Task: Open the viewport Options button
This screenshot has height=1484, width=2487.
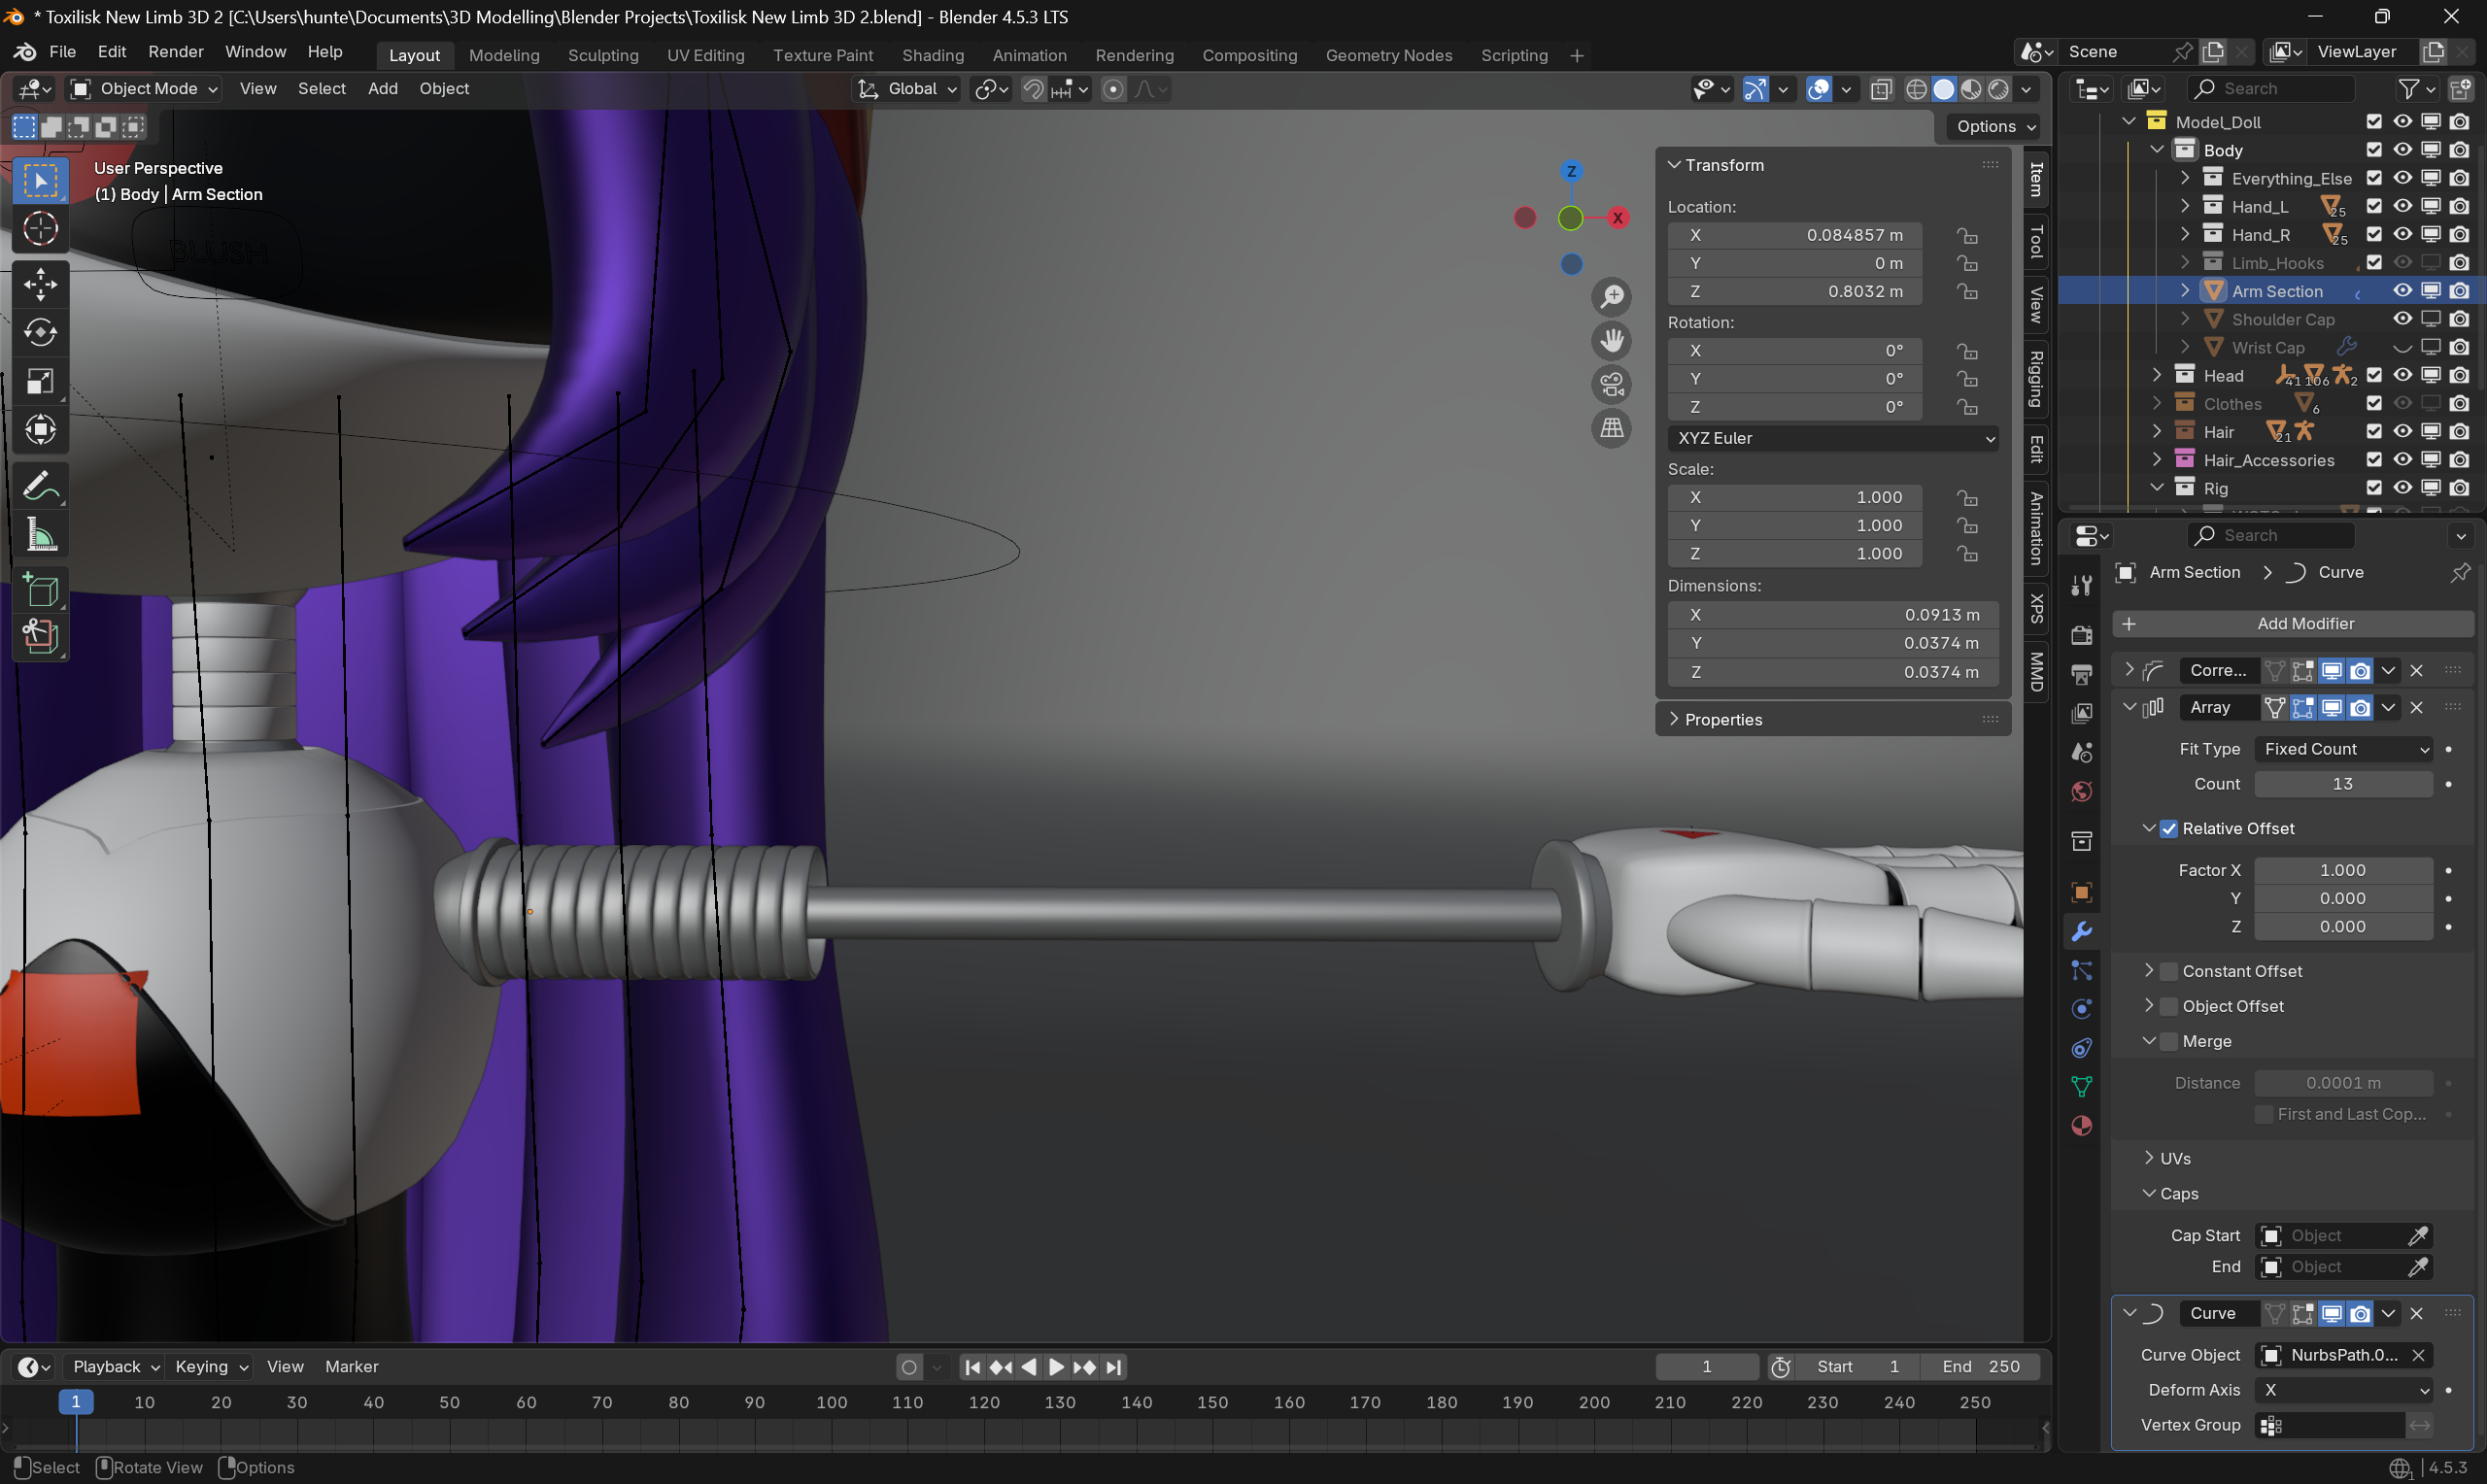Action: point(1995,126)
